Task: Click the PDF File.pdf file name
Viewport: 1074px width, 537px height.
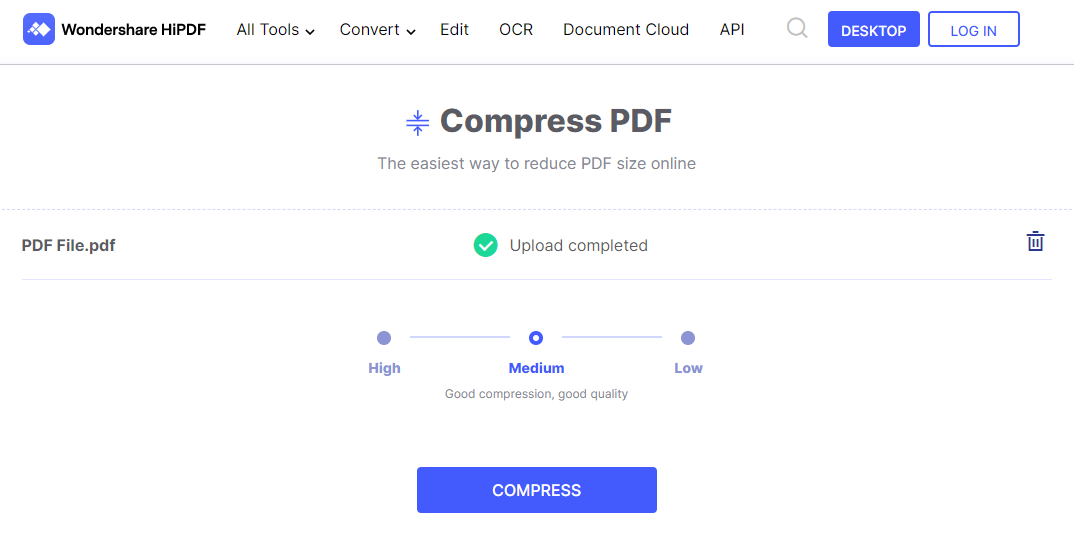Action: coord(68,245)
